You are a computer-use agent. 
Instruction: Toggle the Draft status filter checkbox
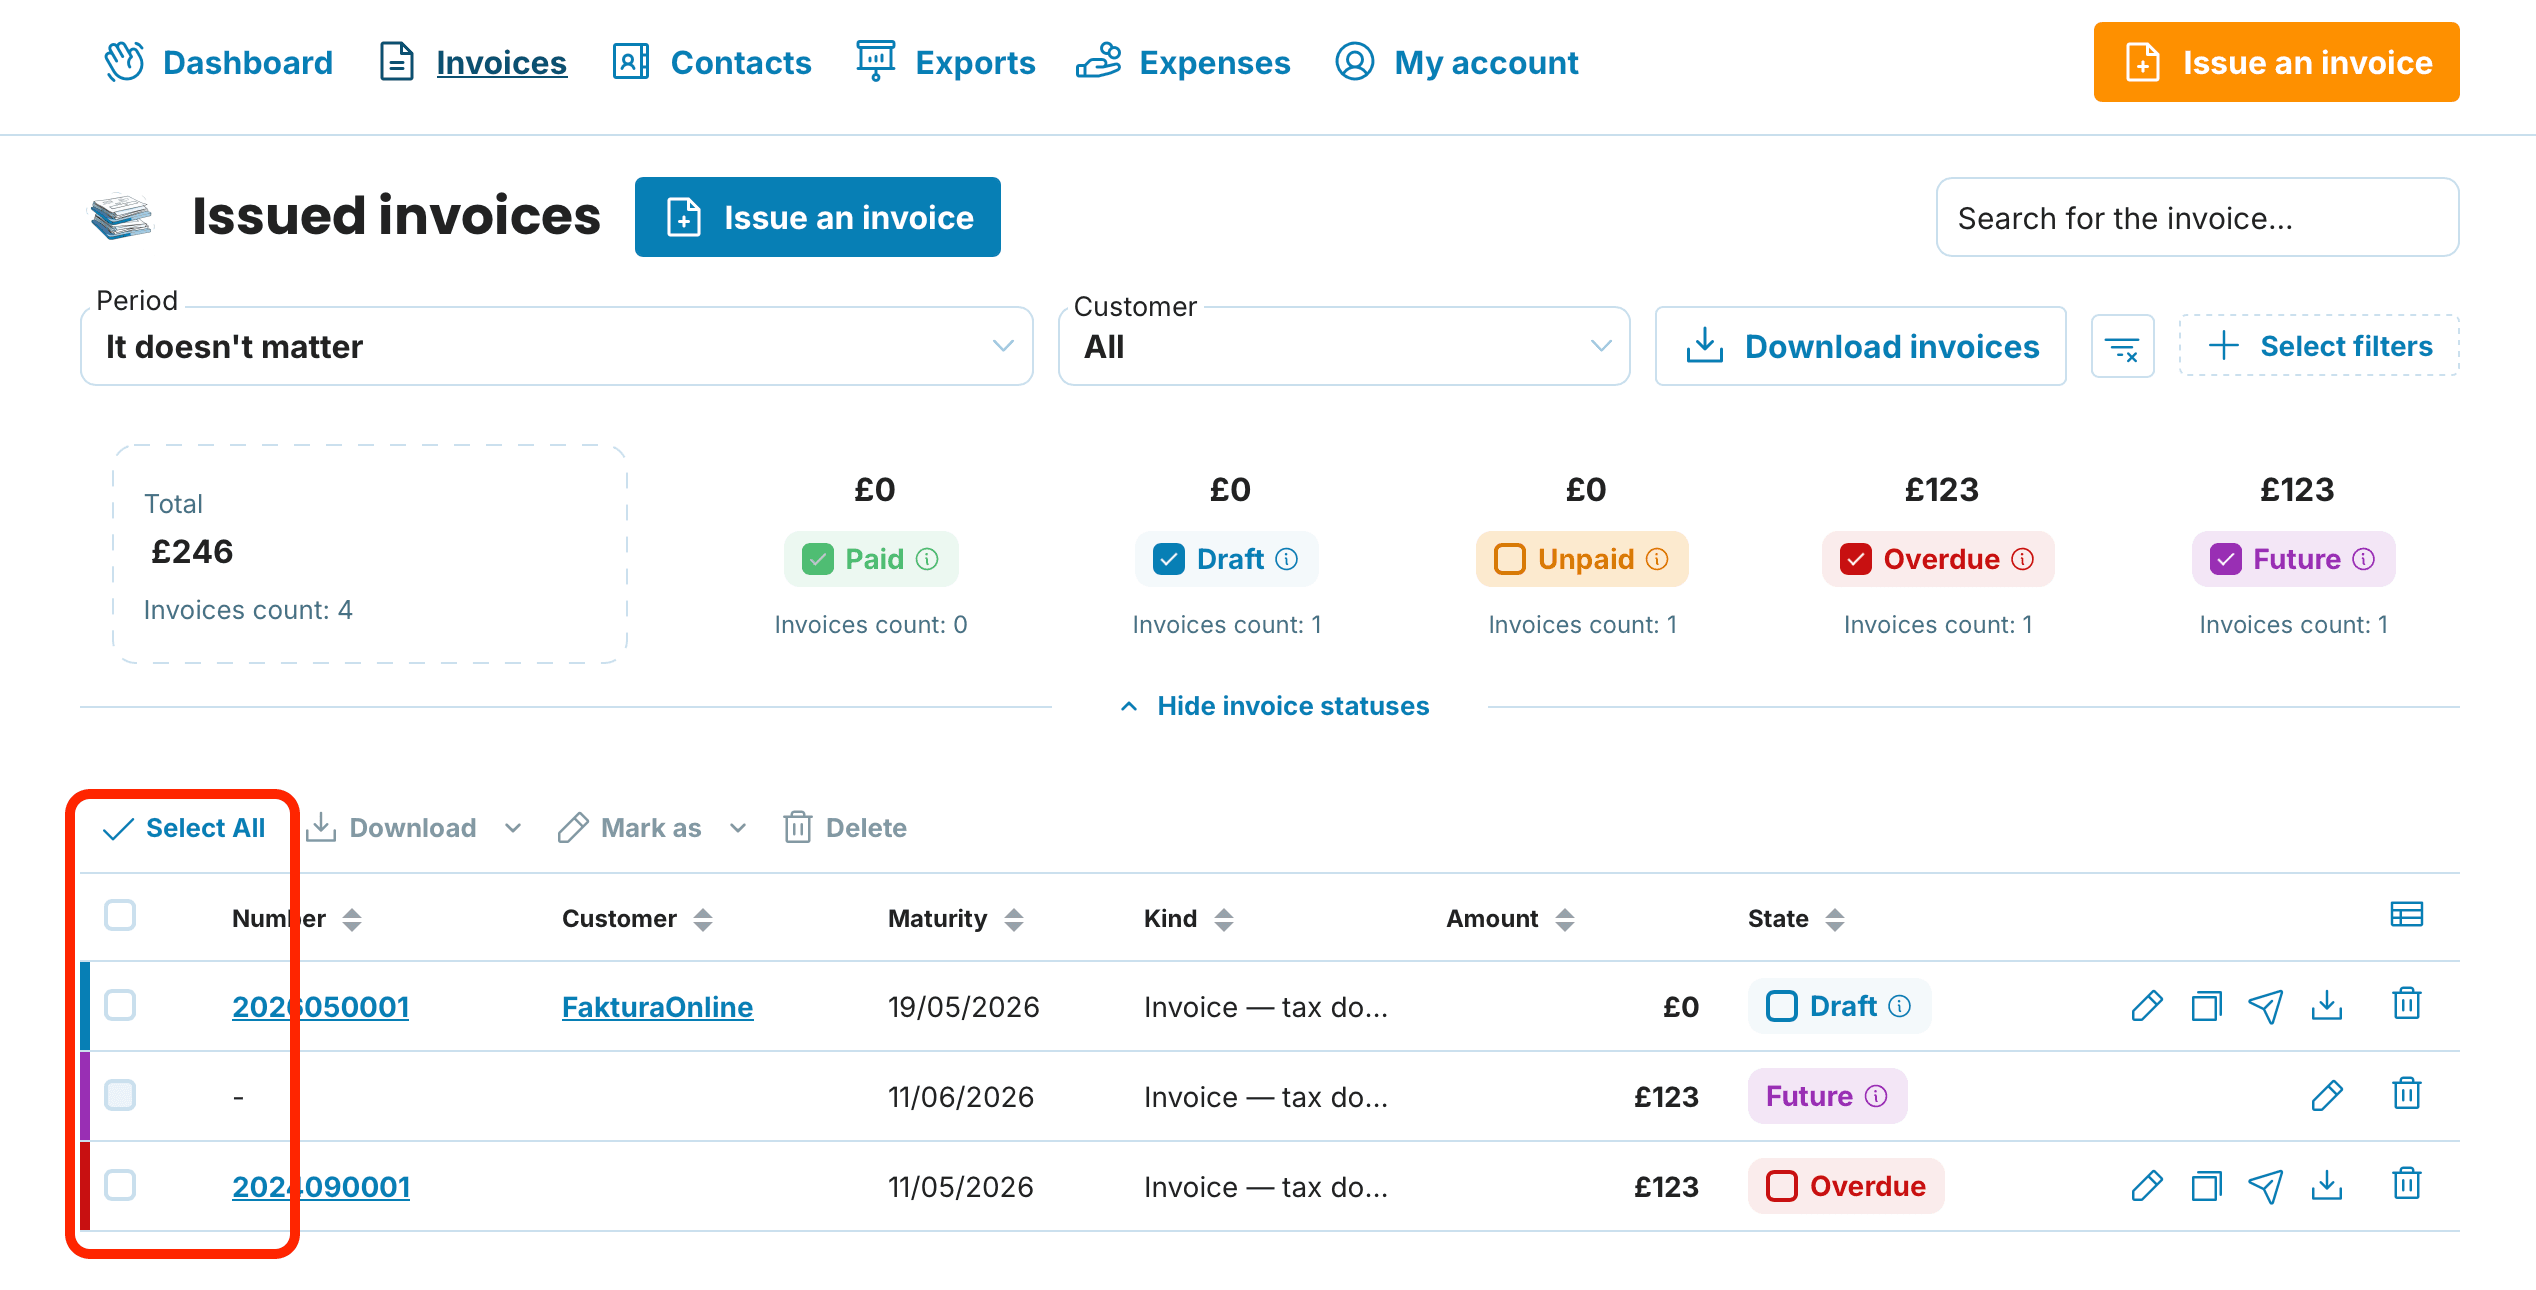[x=1168, y=559]
